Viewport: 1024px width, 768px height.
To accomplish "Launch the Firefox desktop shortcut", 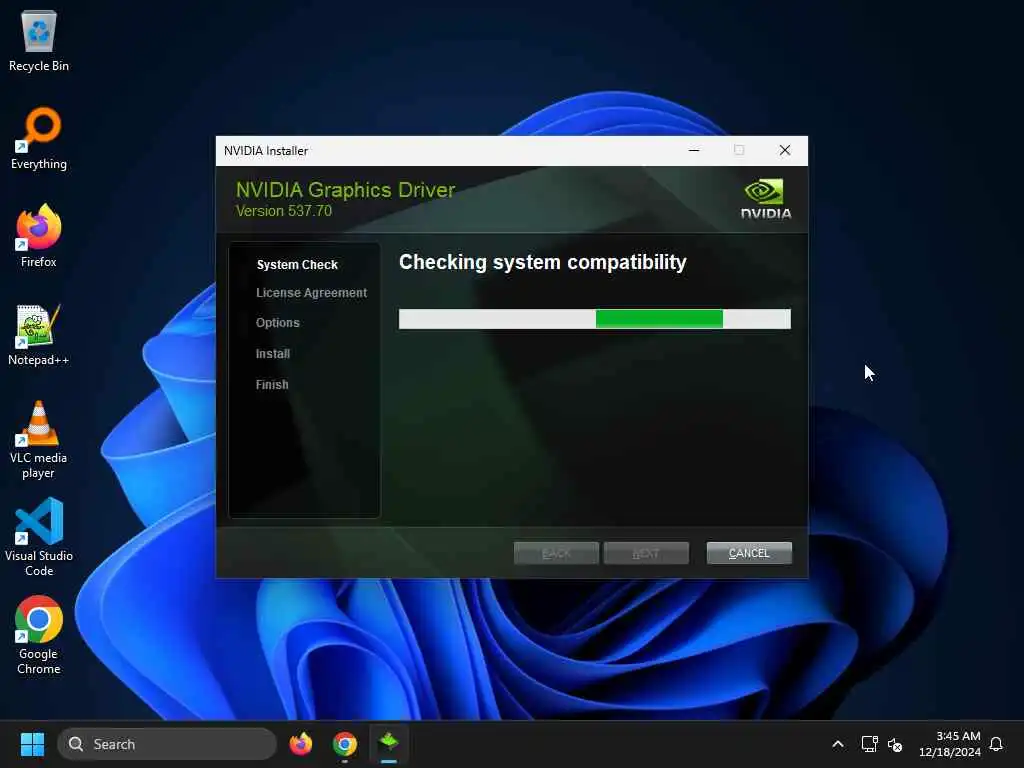I will 39,236.
